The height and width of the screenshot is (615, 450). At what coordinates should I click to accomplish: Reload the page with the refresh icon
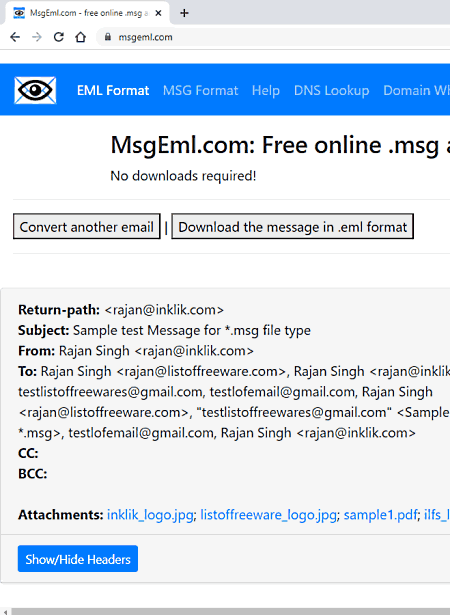(59, 37)
